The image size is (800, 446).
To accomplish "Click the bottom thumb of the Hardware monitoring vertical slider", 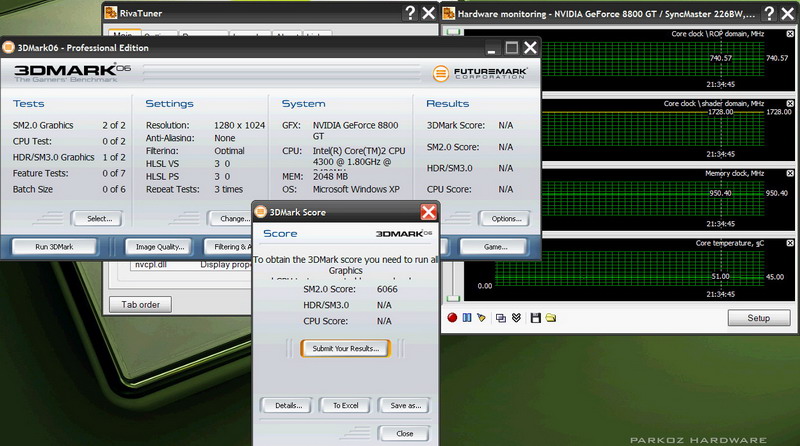I will pos(453,298).
